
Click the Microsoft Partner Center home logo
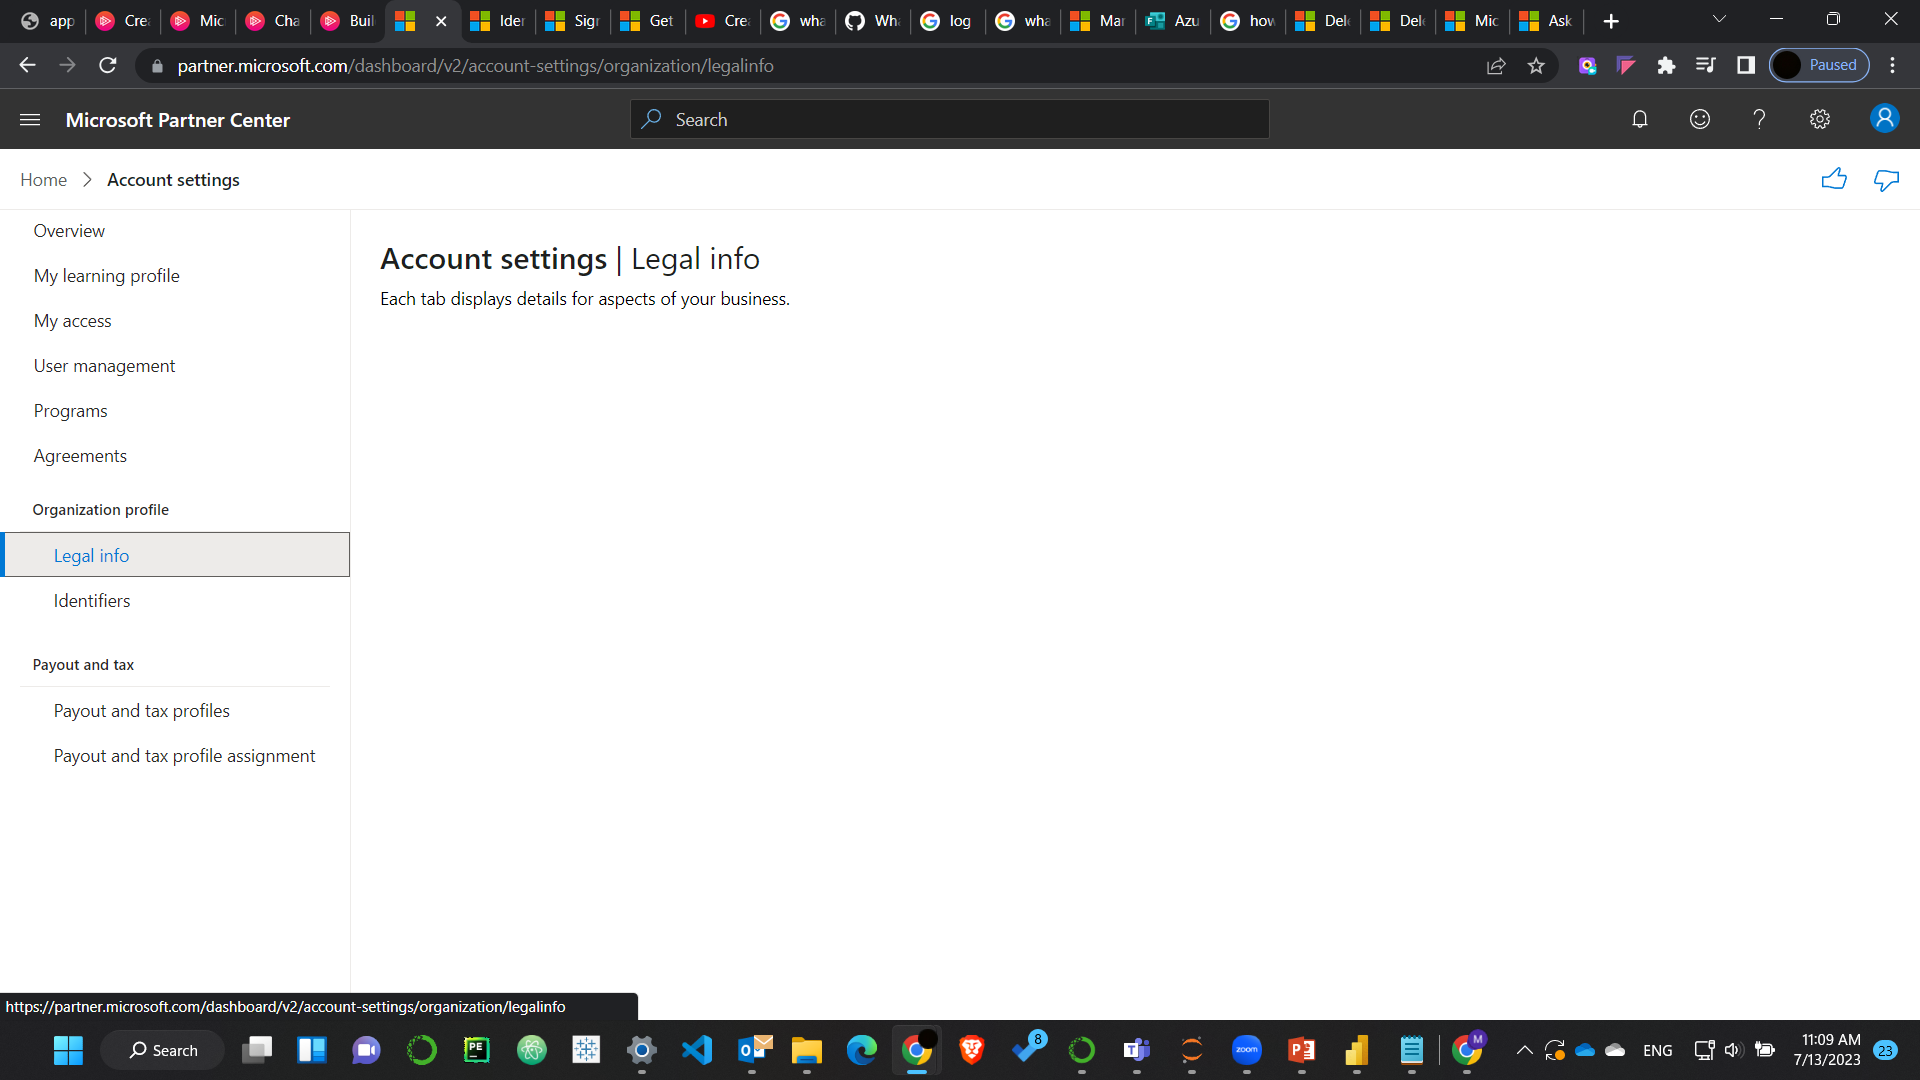[178, 120]
